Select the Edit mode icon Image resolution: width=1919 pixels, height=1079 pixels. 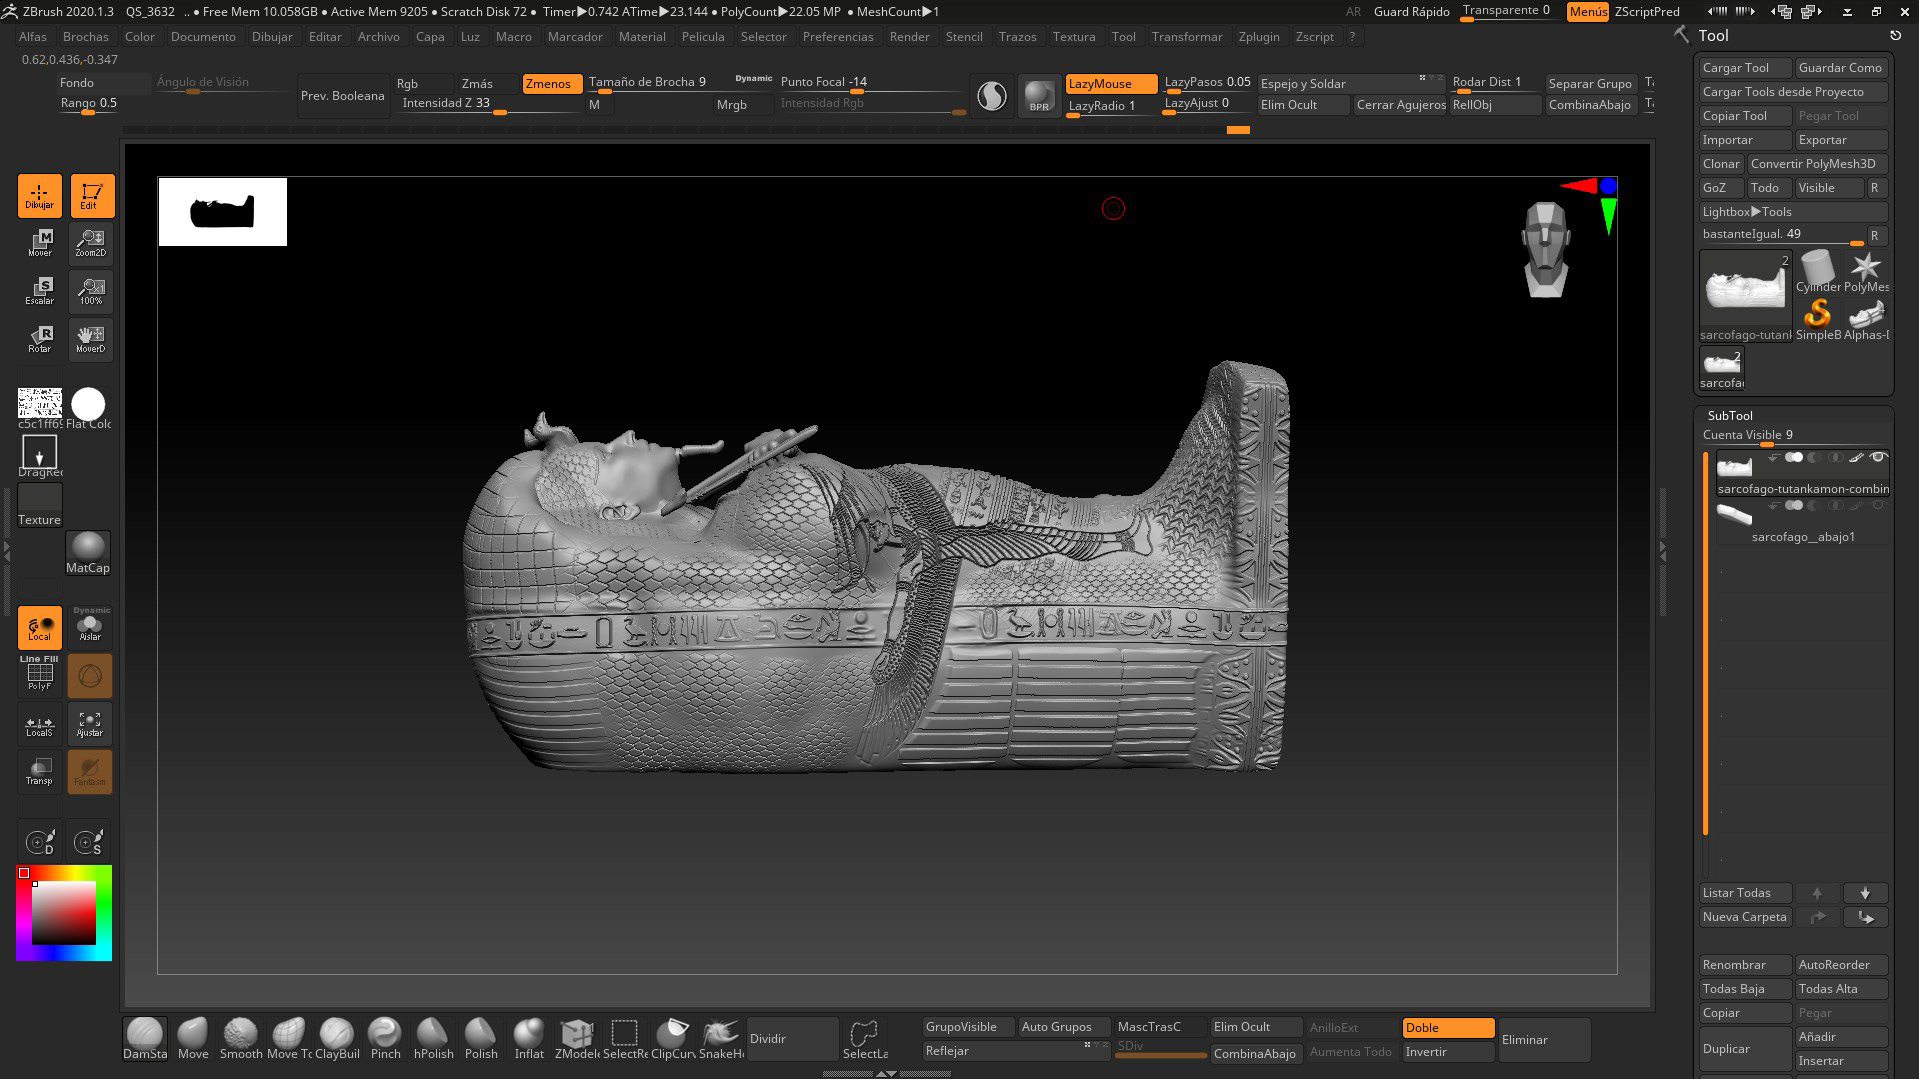91,195
